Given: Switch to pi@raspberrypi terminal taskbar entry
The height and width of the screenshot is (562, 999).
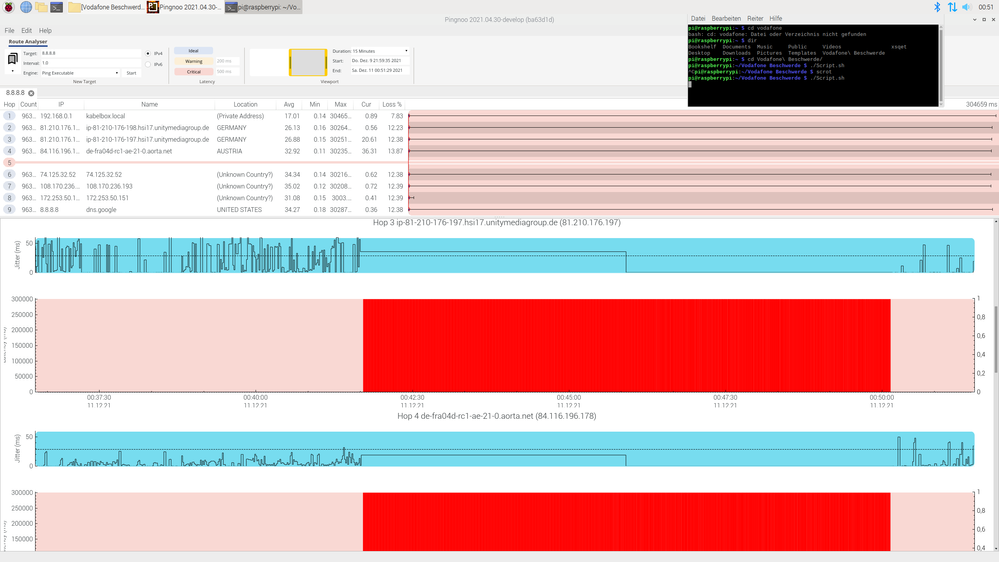Looking at the screenshot, I should (x=263, y=7).
